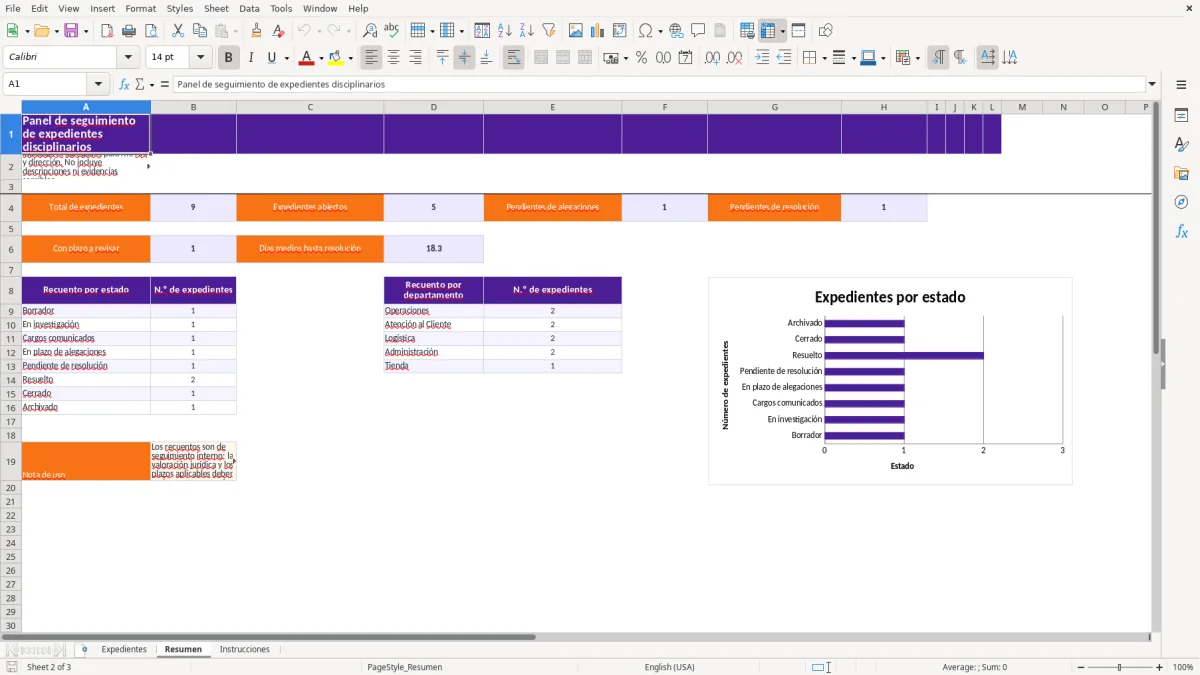Click zoom in plus button
The height and width of the screenshot is (675, 1200).
(1160, 667)
